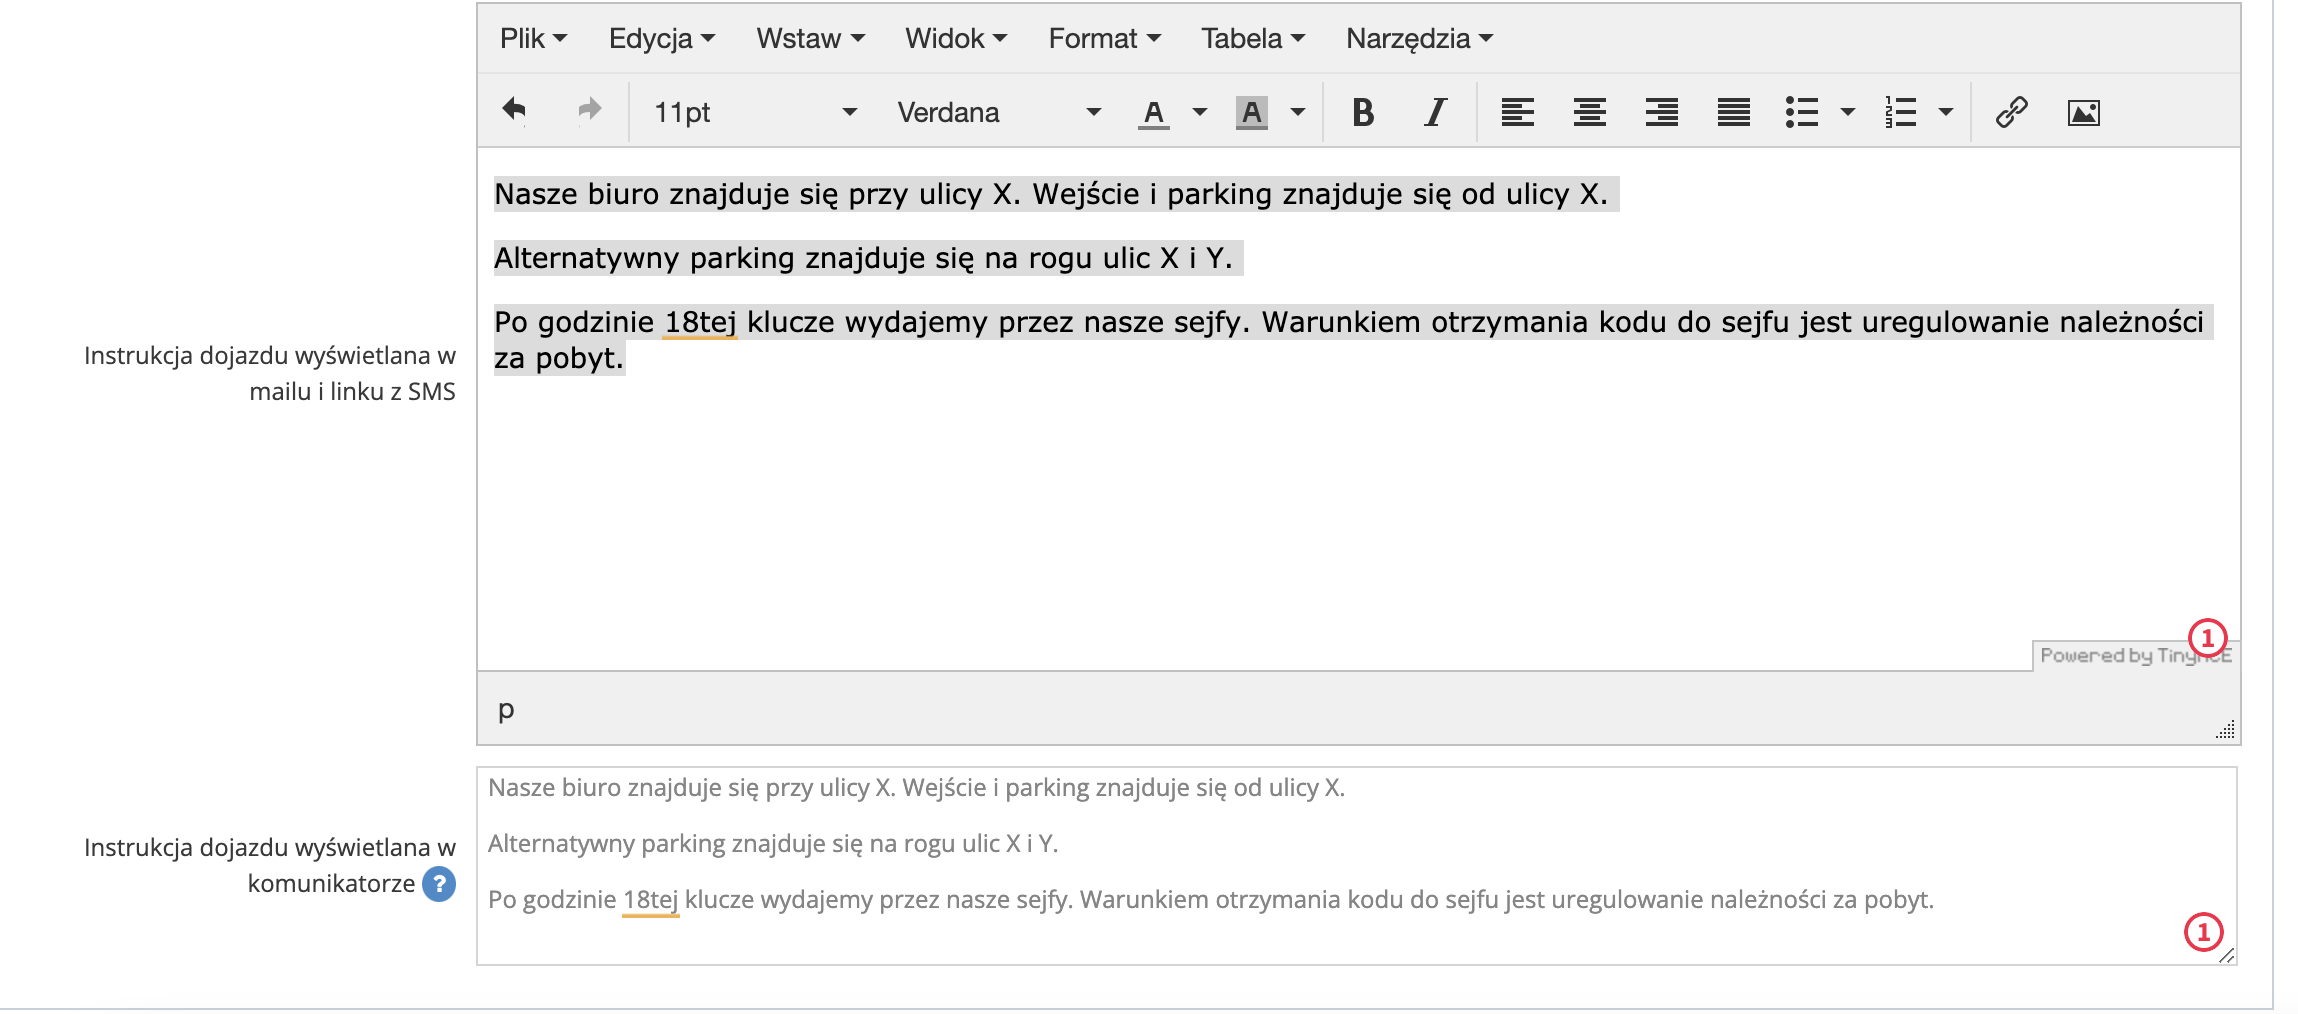Click the redo arrow icon
Viewport: 2298px width, 1014px height.
[x=590, y=111]
